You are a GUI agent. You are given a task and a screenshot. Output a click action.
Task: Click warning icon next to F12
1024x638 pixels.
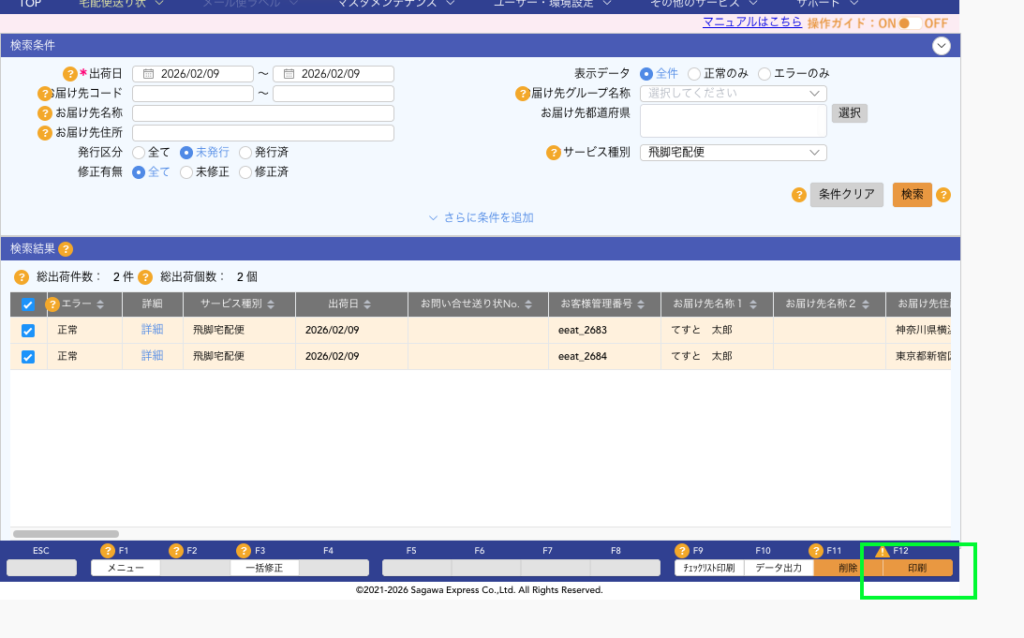[882, 551]
